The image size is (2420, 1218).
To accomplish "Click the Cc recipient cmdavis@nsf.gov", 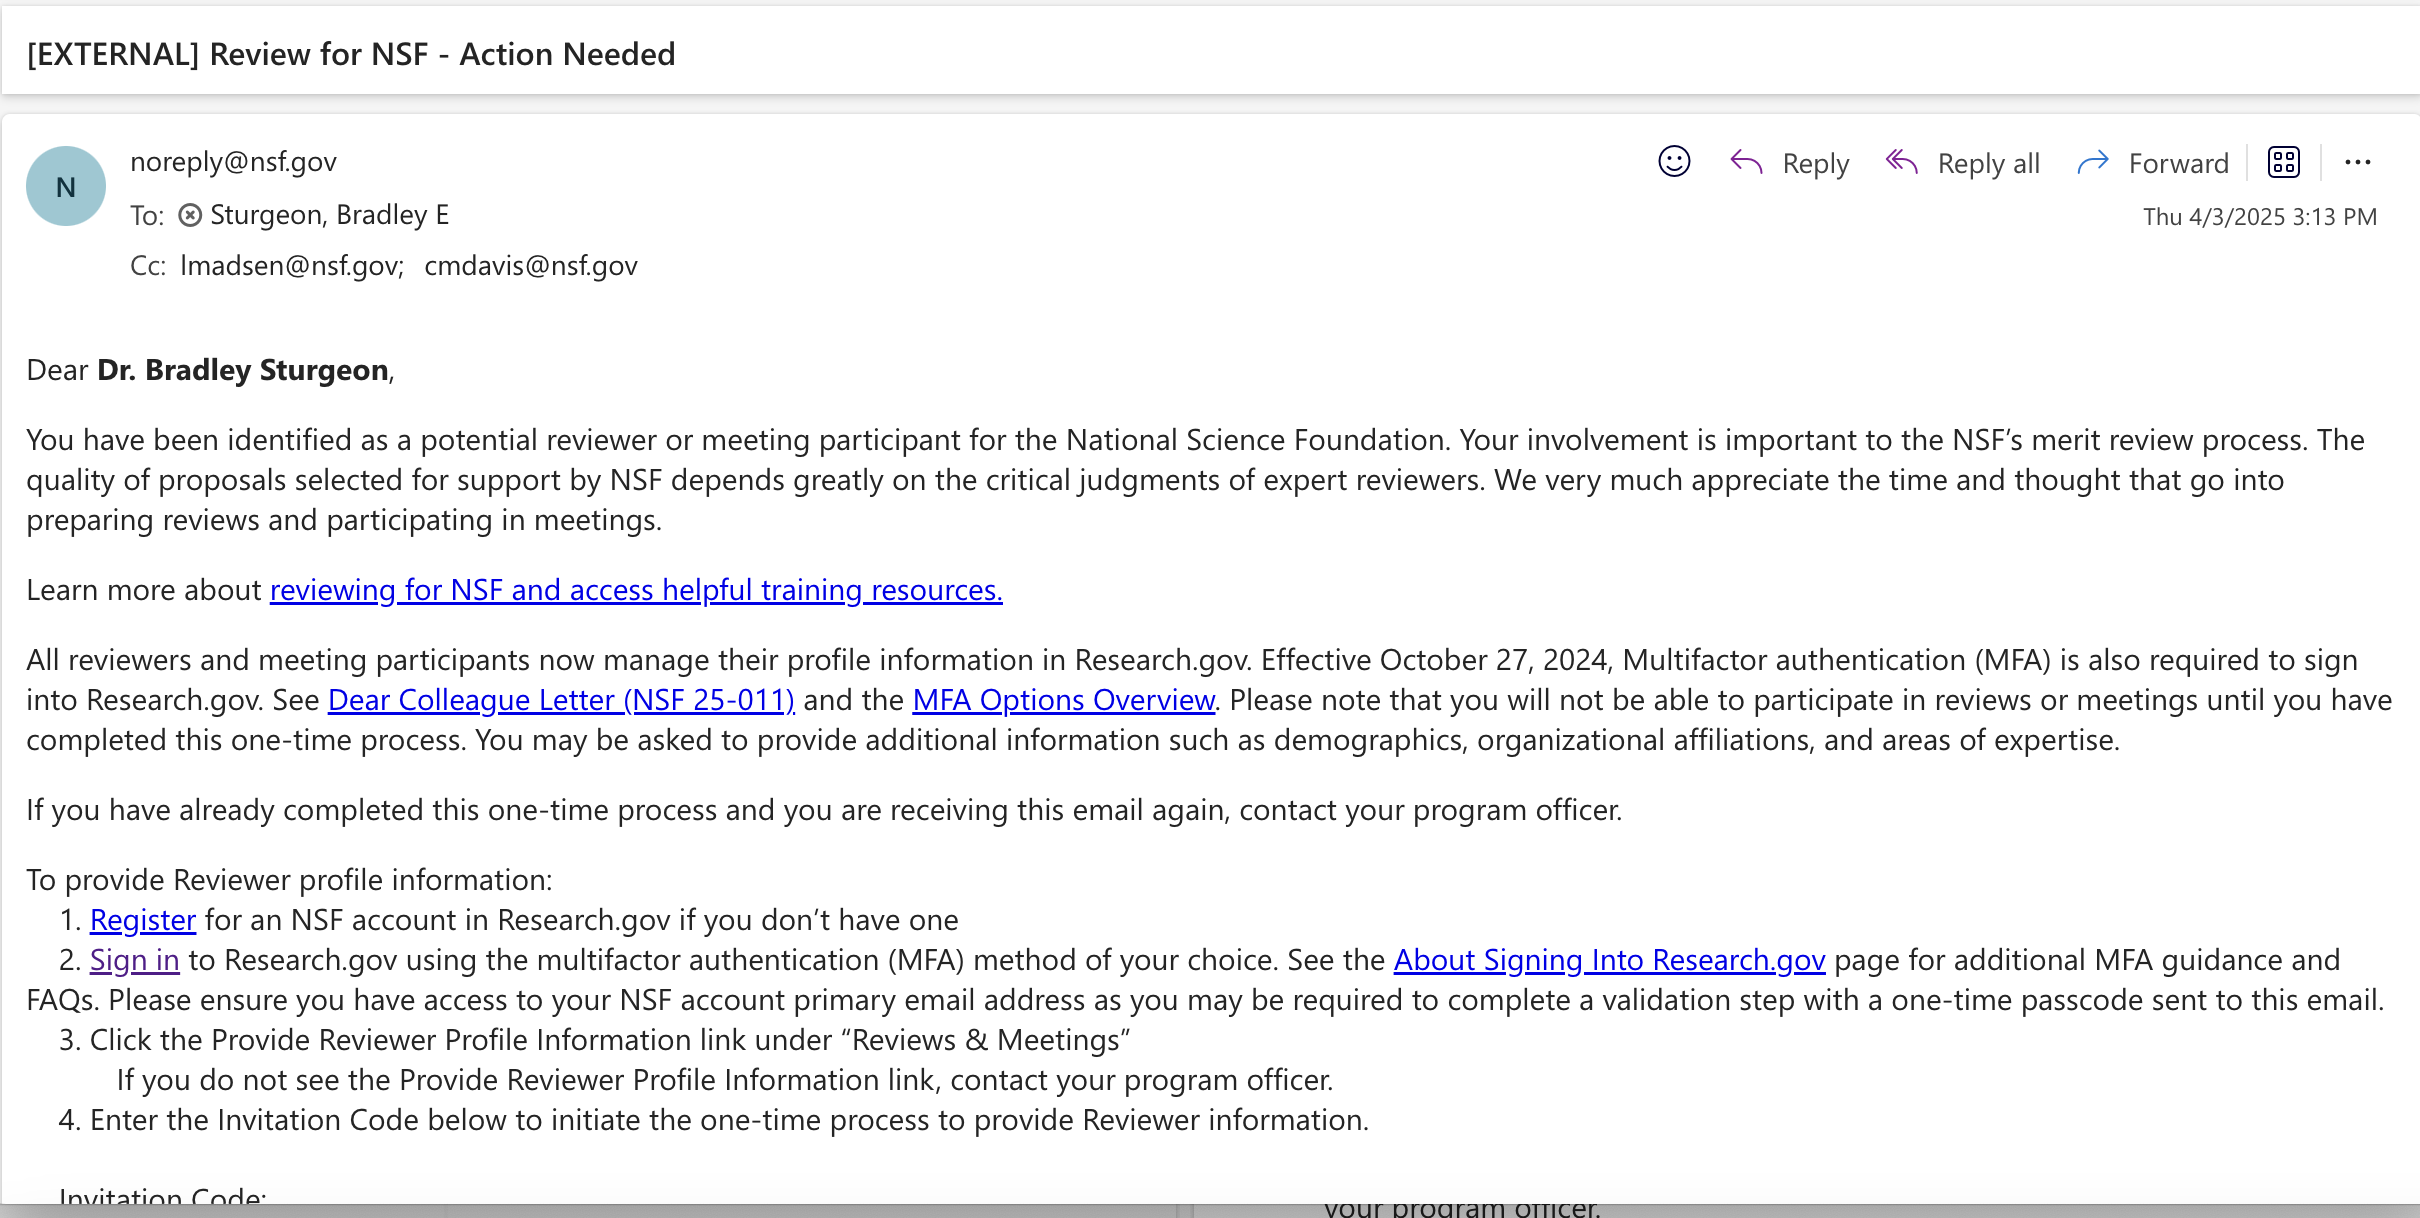I will click(530, 266).
